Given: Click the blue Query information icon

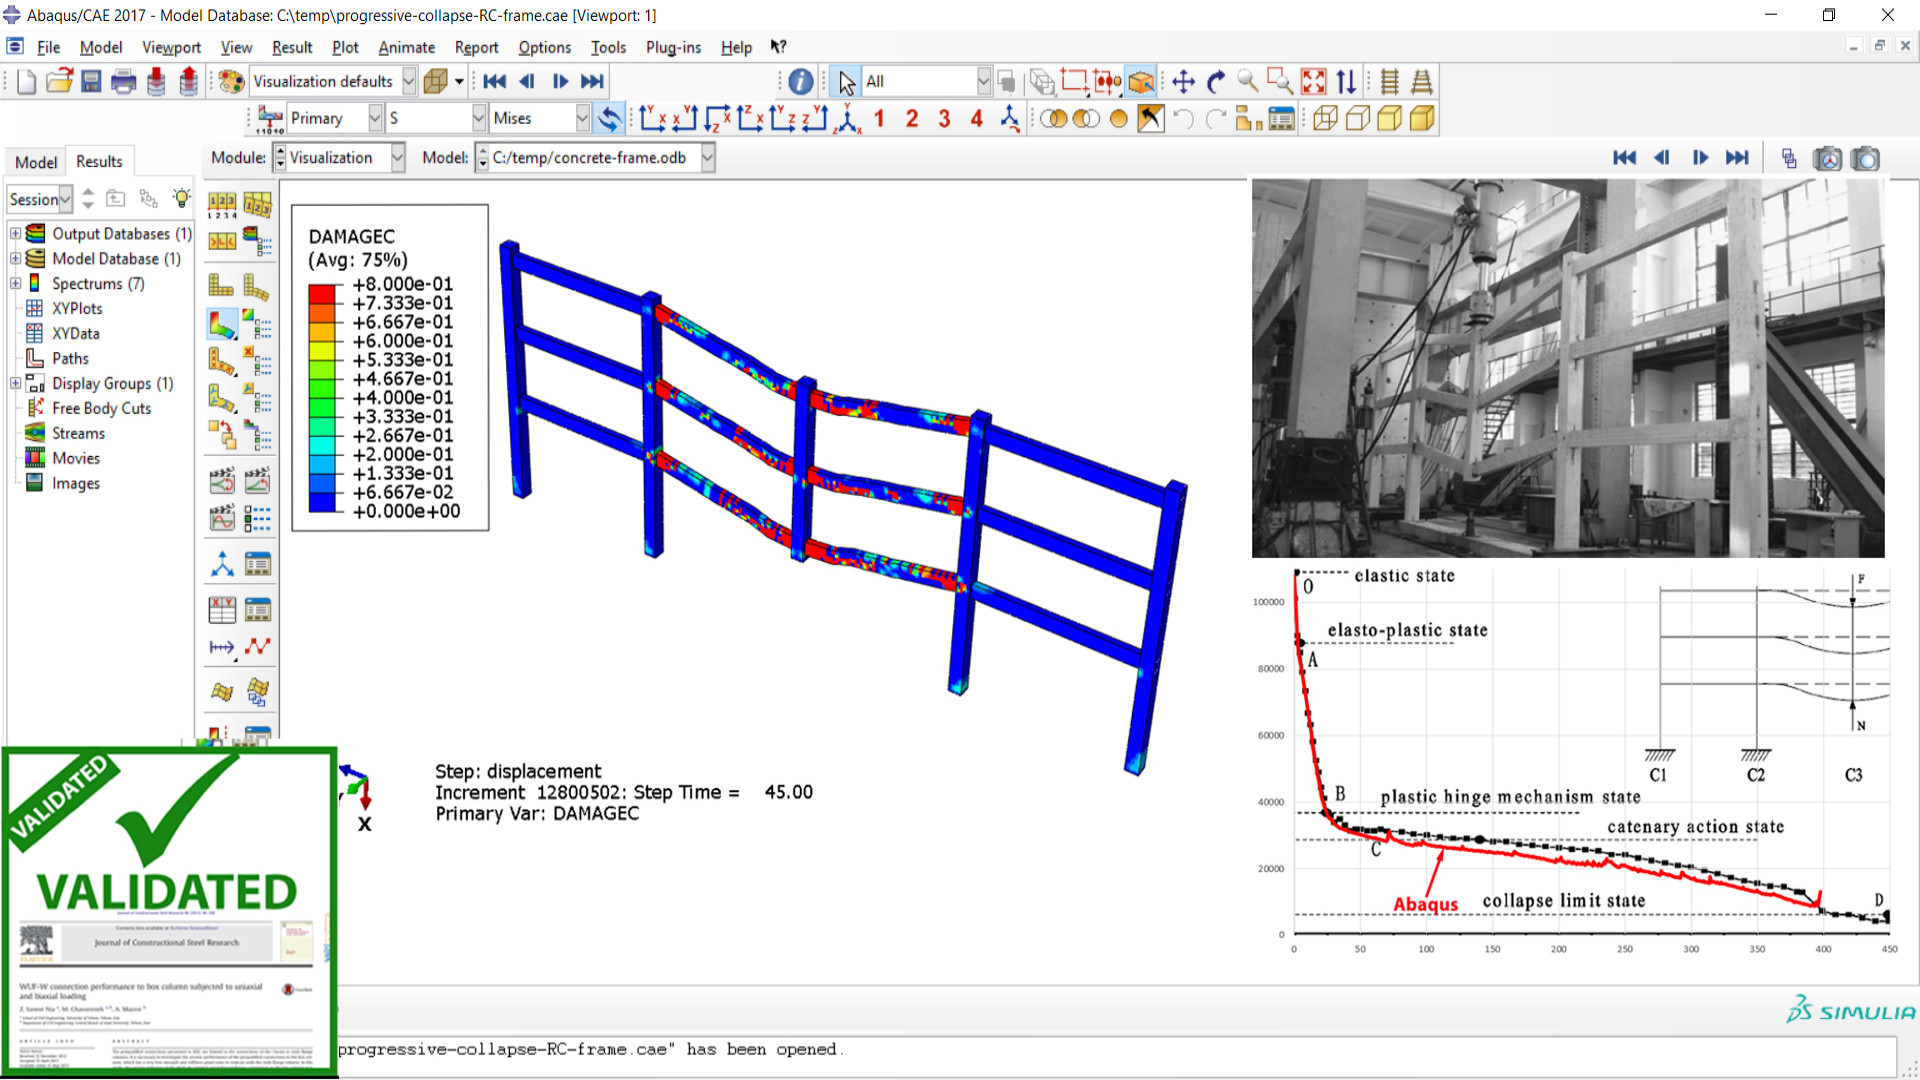Looking at the screenshot, I should (x=801, y=82).
